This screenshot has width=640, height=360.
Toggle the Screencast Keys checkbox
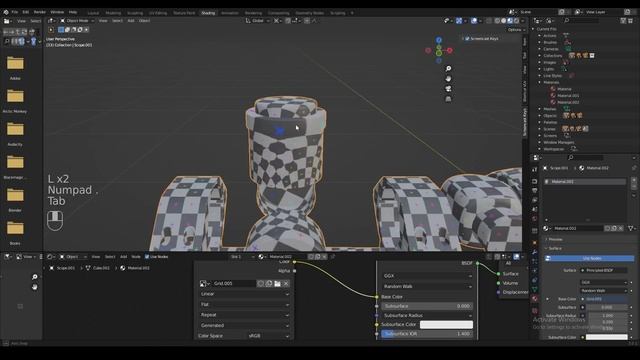tap(467, 38)
